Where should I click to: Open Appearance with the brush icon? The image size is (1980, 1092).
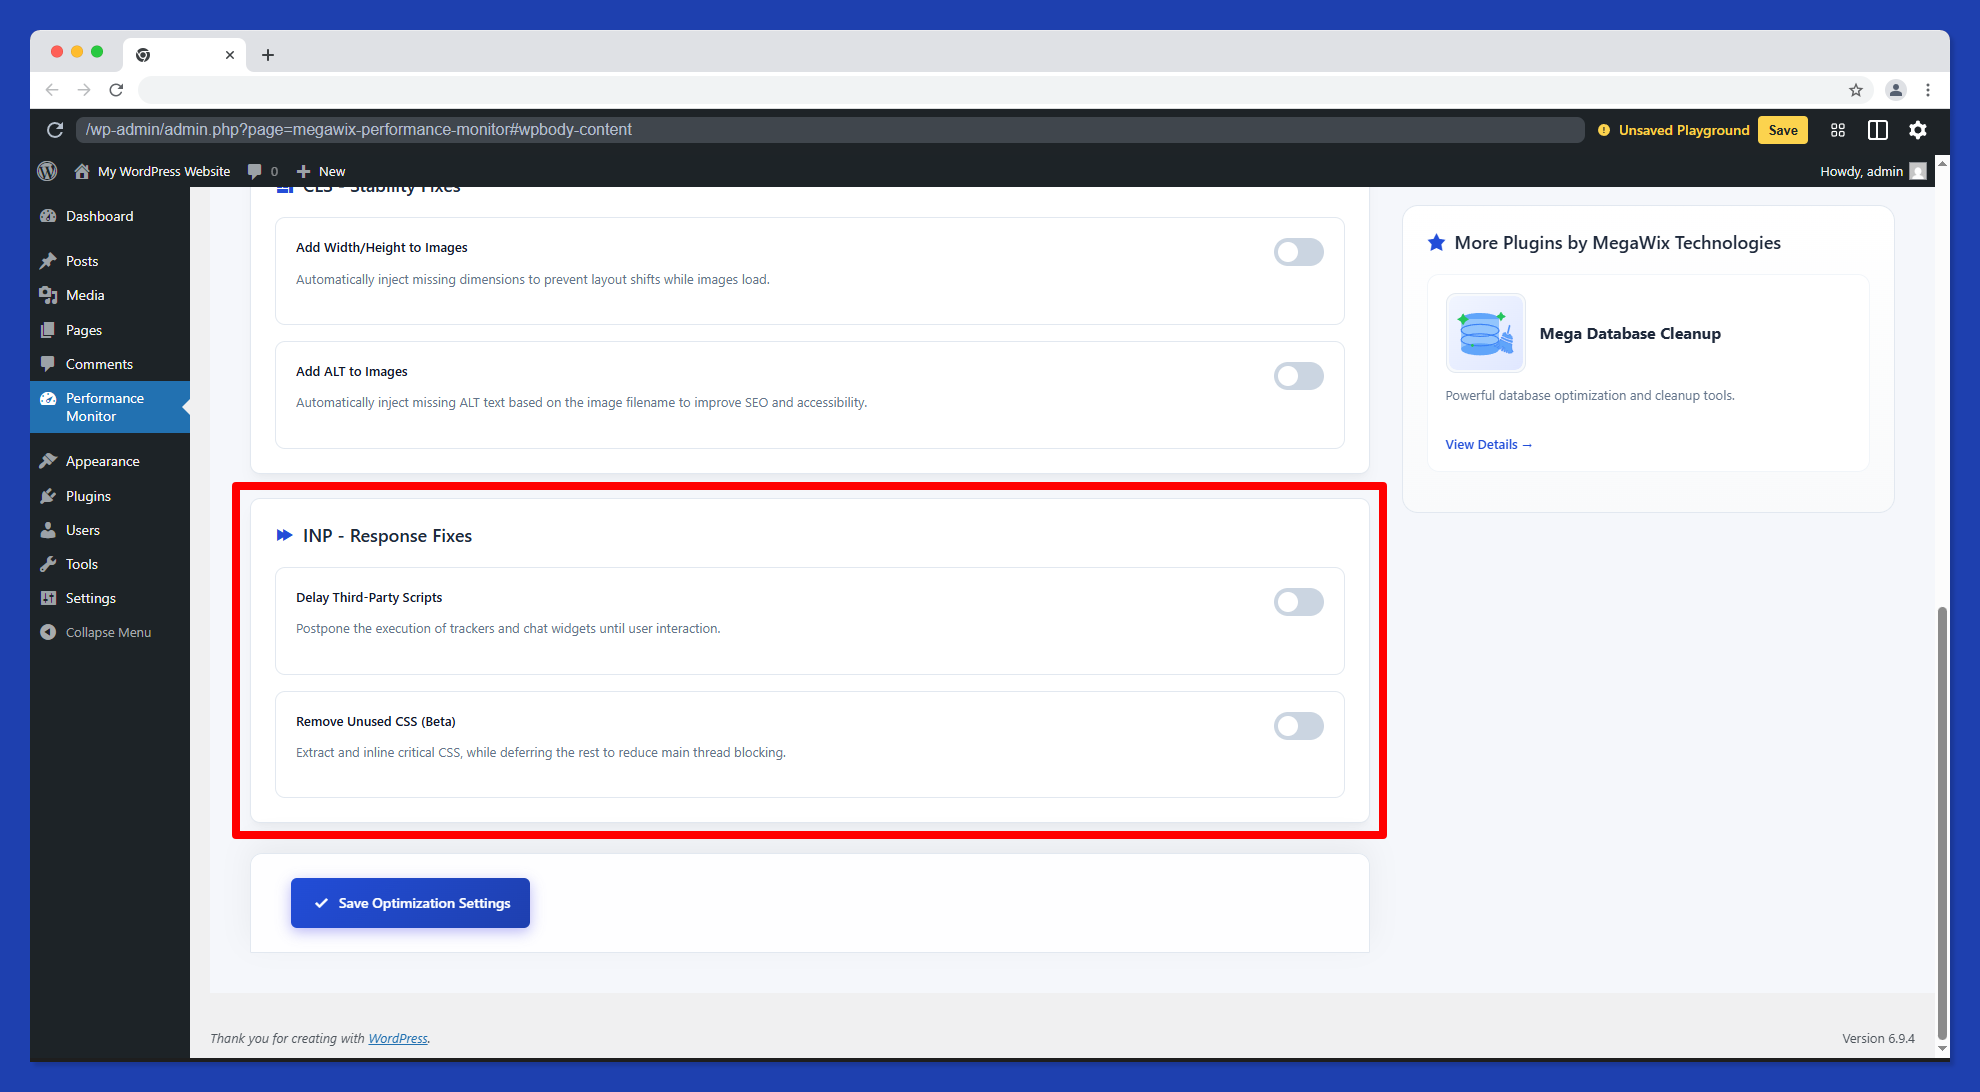pyautogui.click(x=49, y=461)
